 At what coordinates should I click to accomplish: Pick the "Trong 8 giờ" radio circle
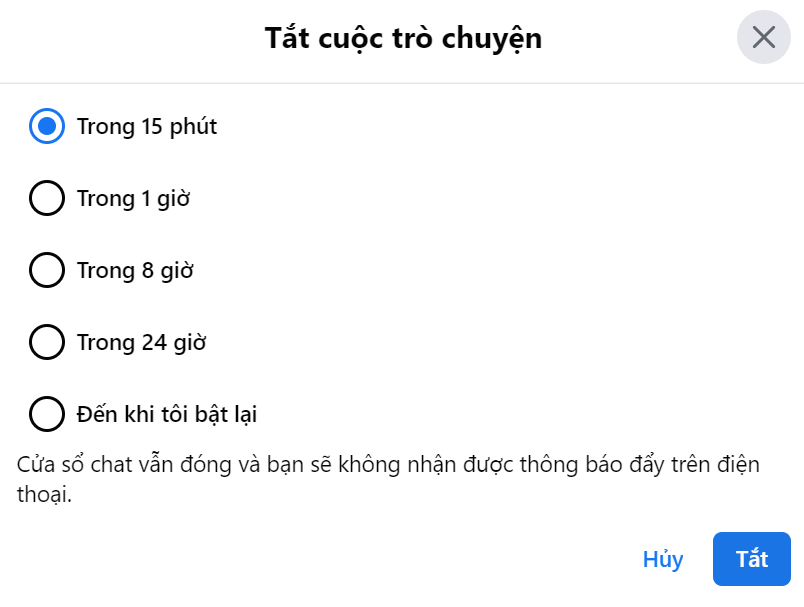pyautogui.click(x=47, y=271)
